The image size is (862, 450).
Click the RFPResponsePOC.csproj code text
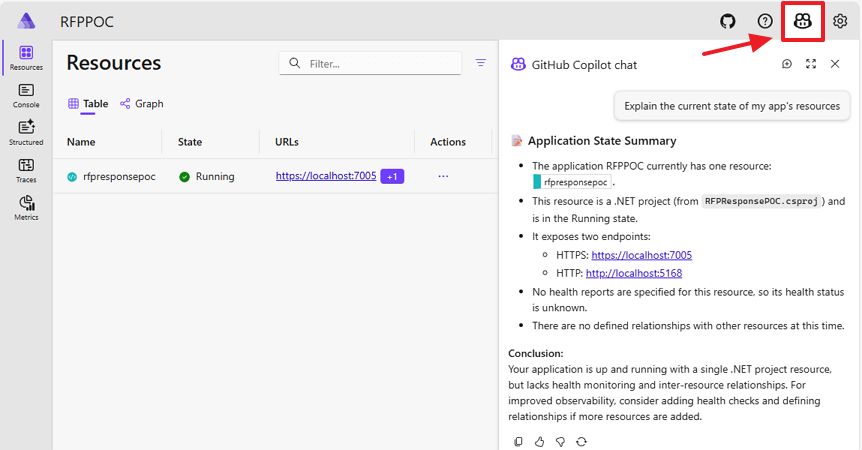click(761, 201)
